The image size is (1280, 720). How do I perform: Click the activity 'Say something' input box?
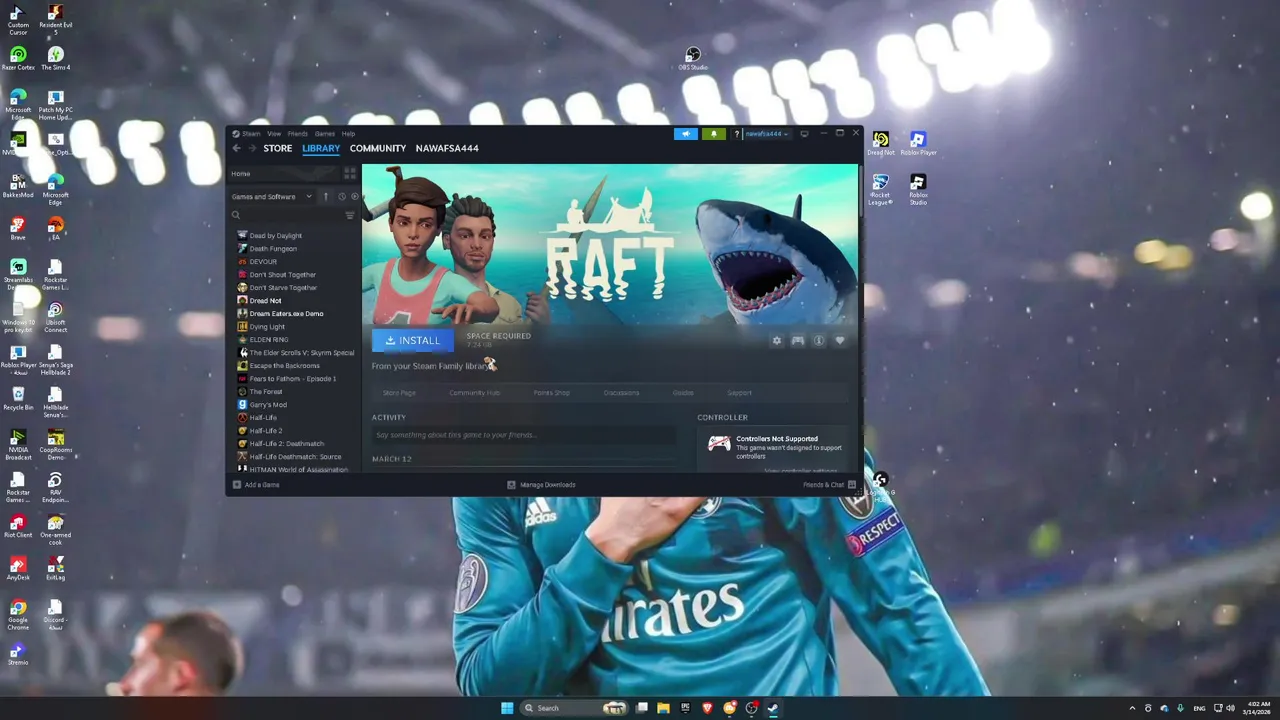523,435
